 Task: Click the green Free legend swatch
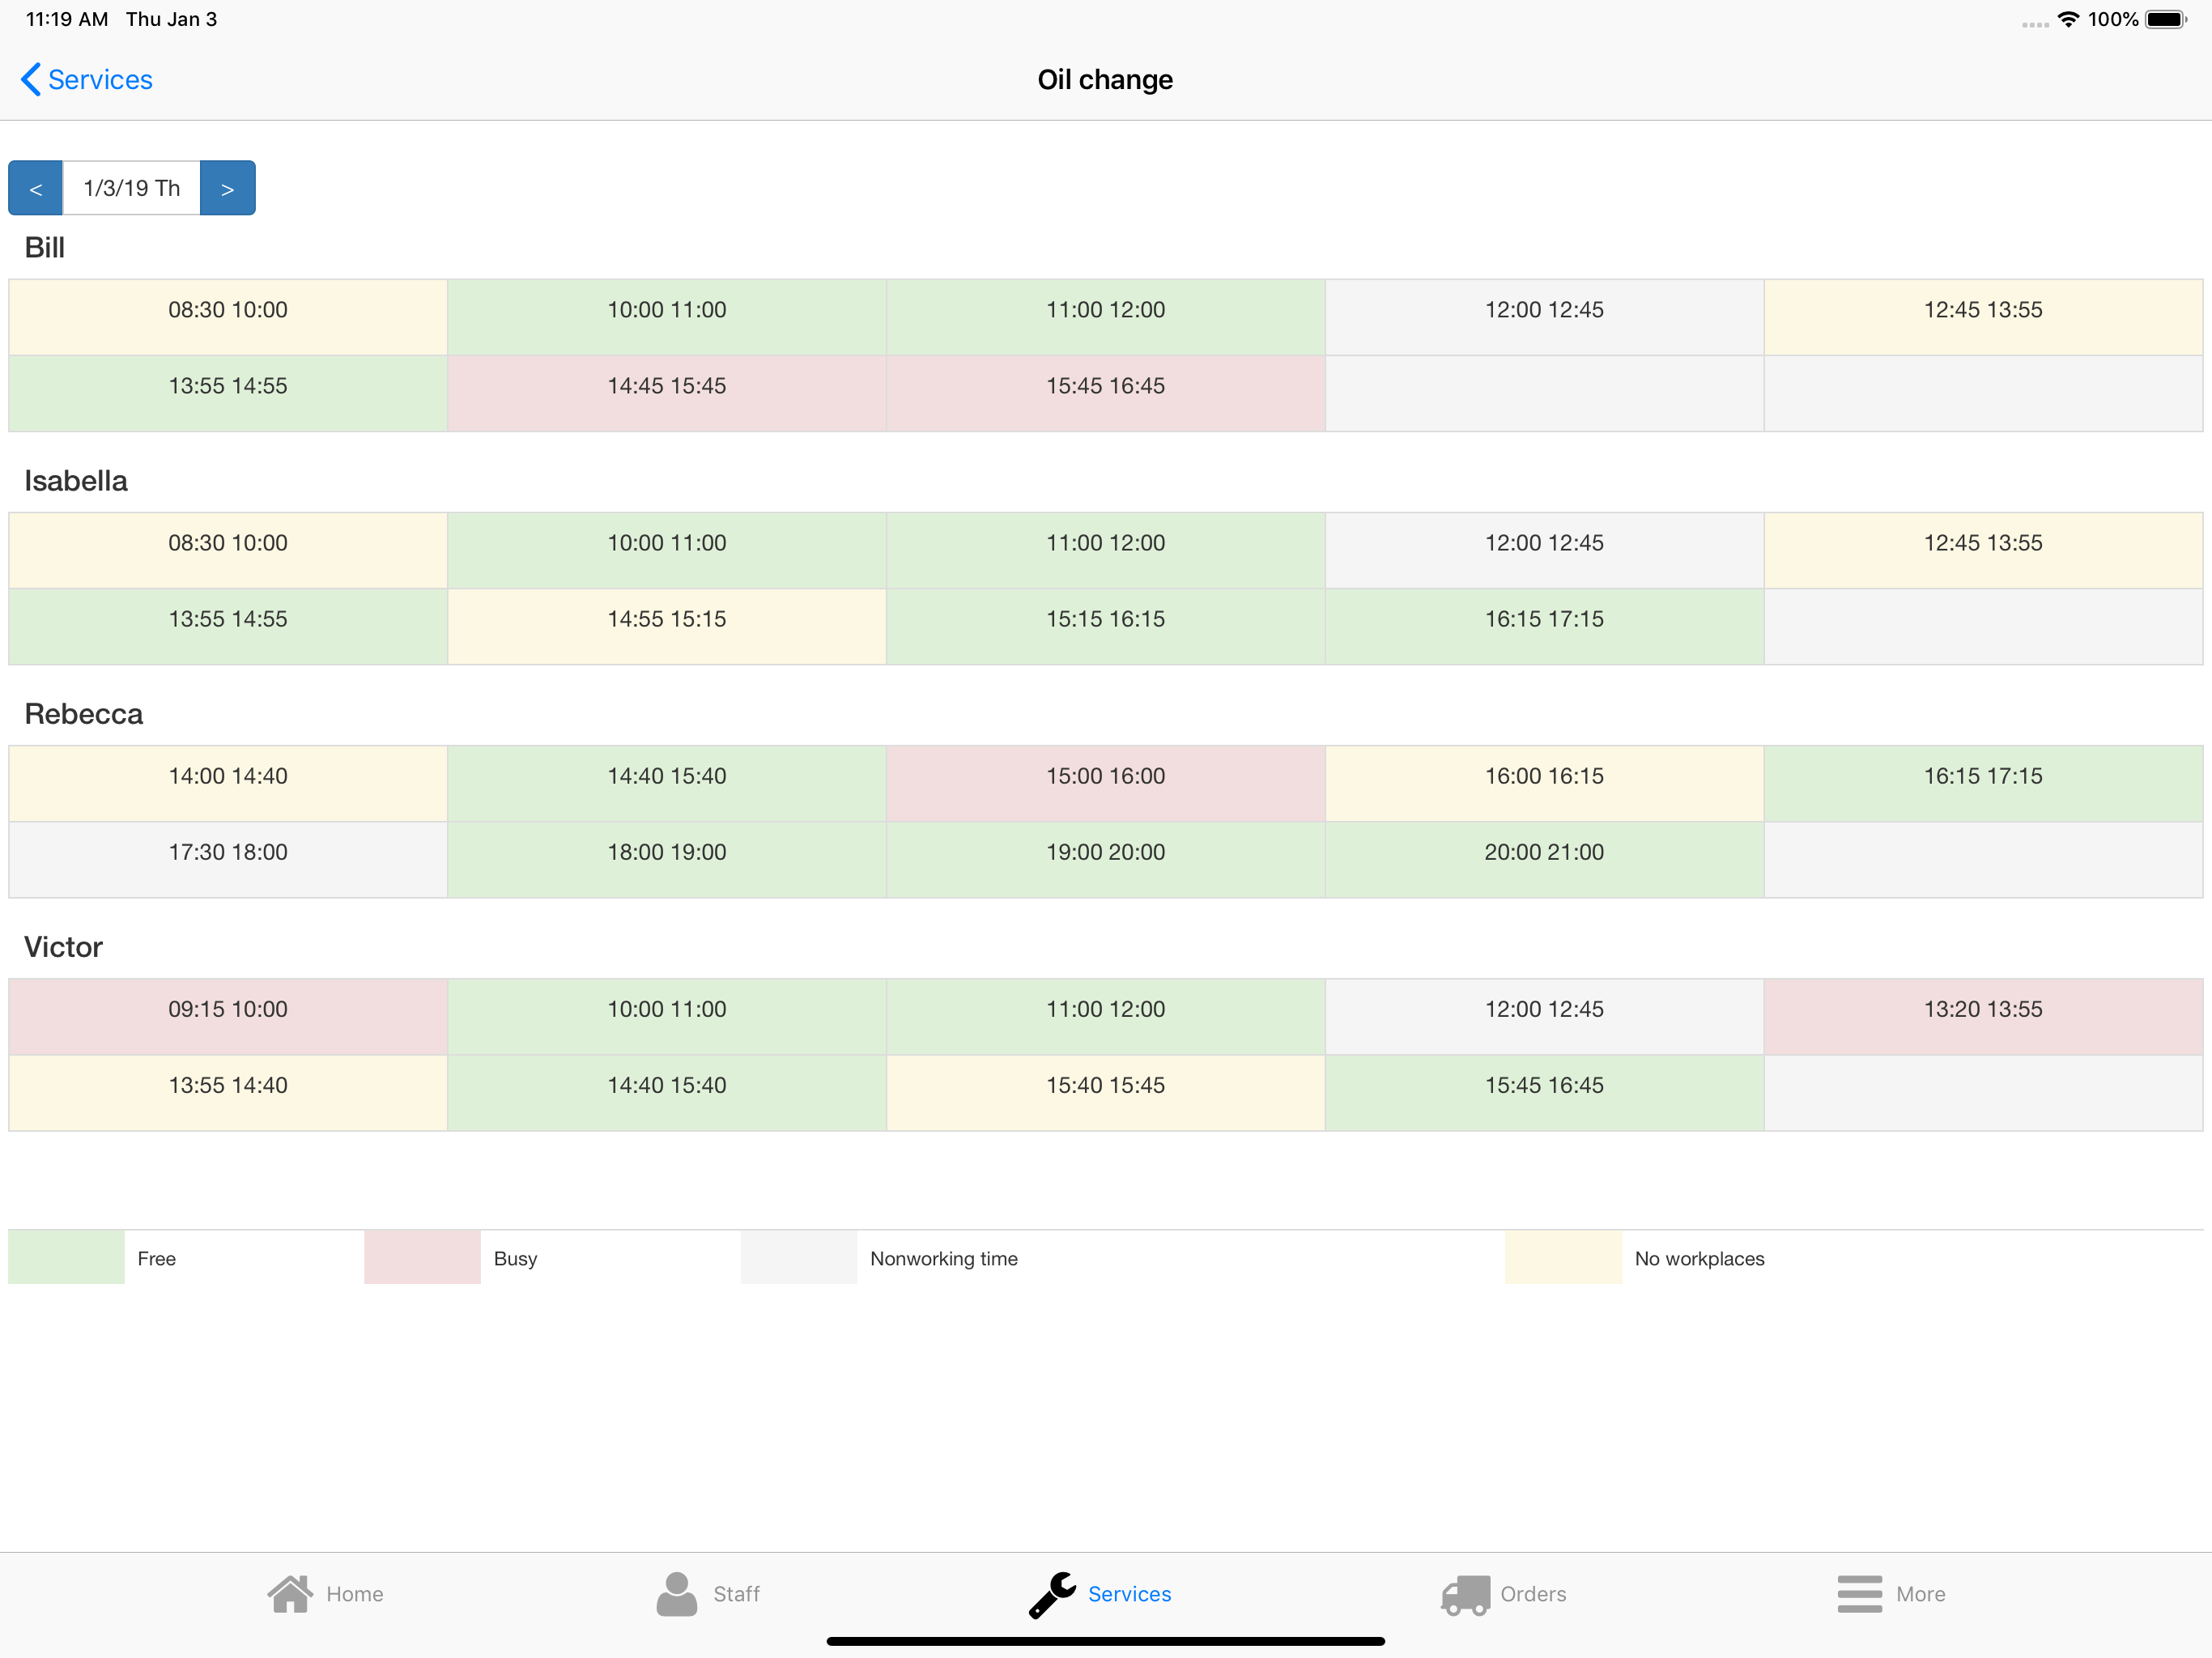66,1258
